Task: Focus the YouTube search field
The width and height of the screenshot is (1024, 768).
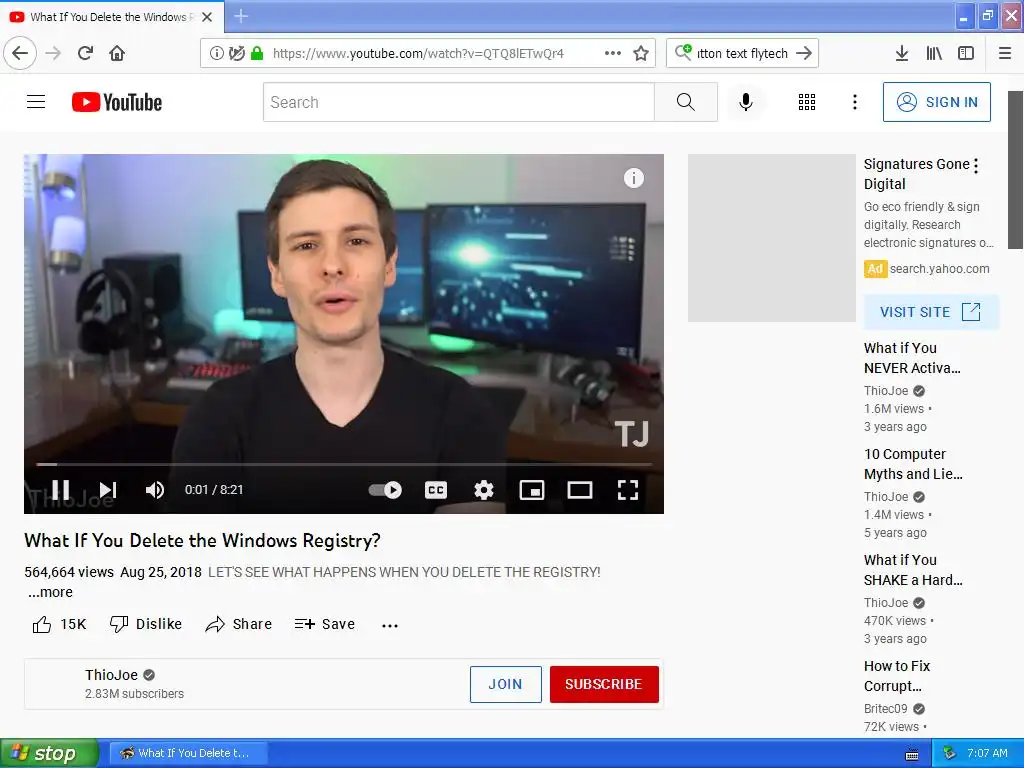Action: (x=458, y=102)
